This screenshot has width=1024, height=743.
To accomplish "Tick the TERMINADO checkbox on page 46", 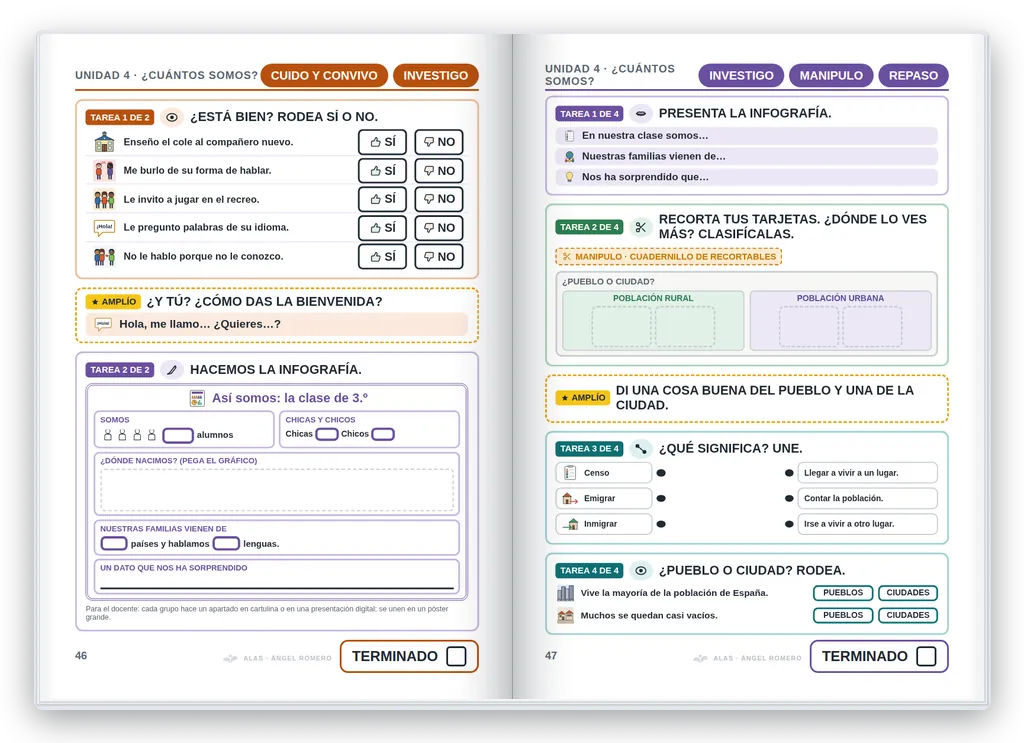I will tap(456, 656).
